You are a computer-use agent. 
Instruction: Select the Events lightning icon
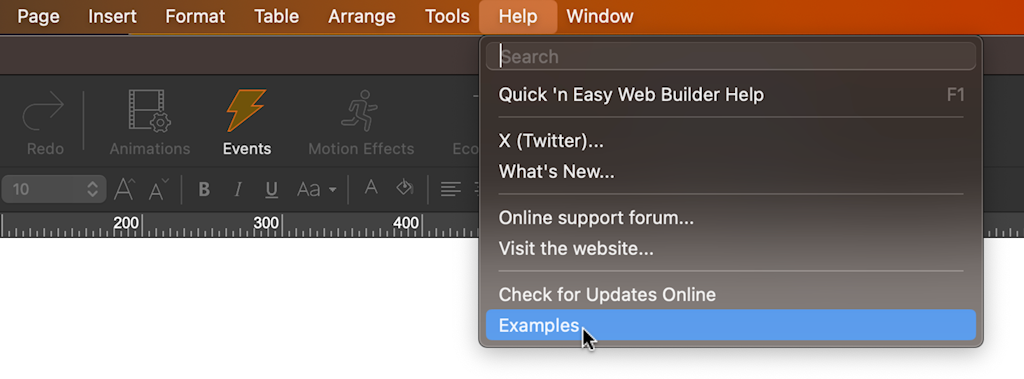[246, 111]
